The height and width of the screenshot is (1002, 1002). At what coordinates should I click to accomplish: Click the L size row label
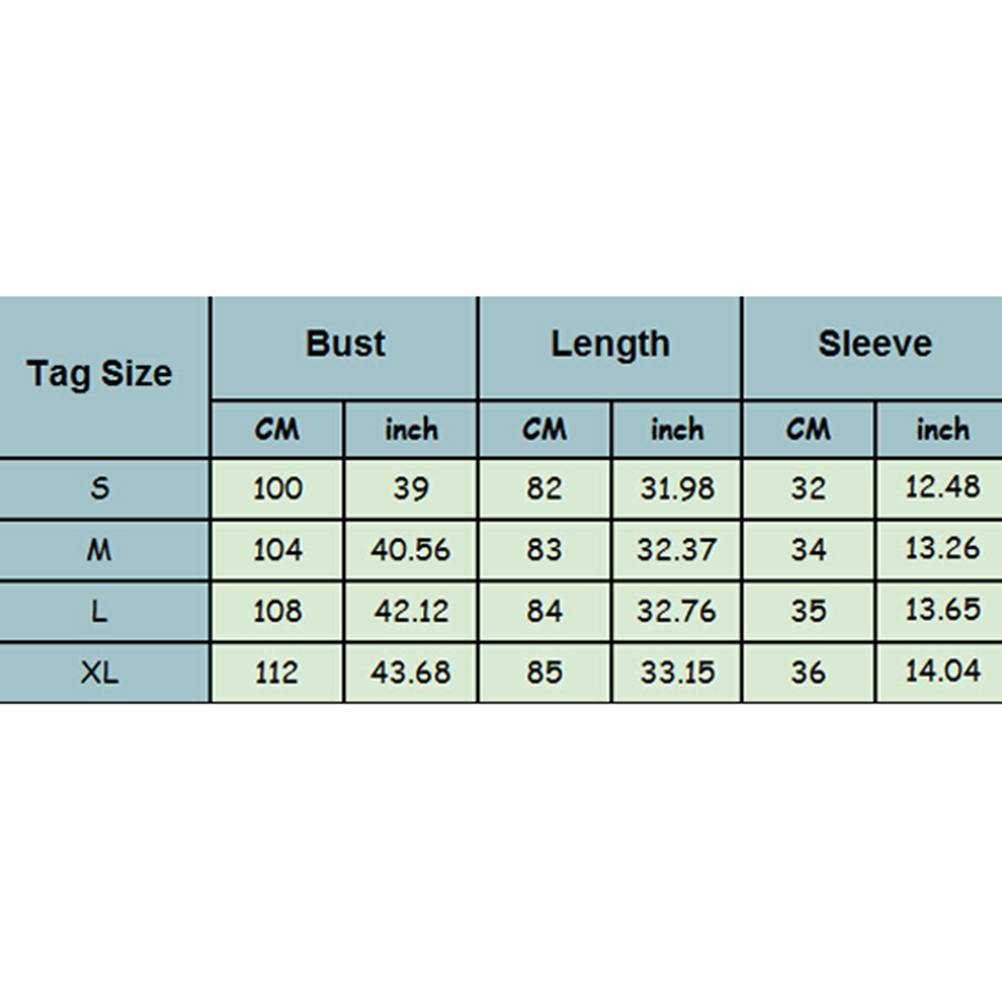pos(100,611)
